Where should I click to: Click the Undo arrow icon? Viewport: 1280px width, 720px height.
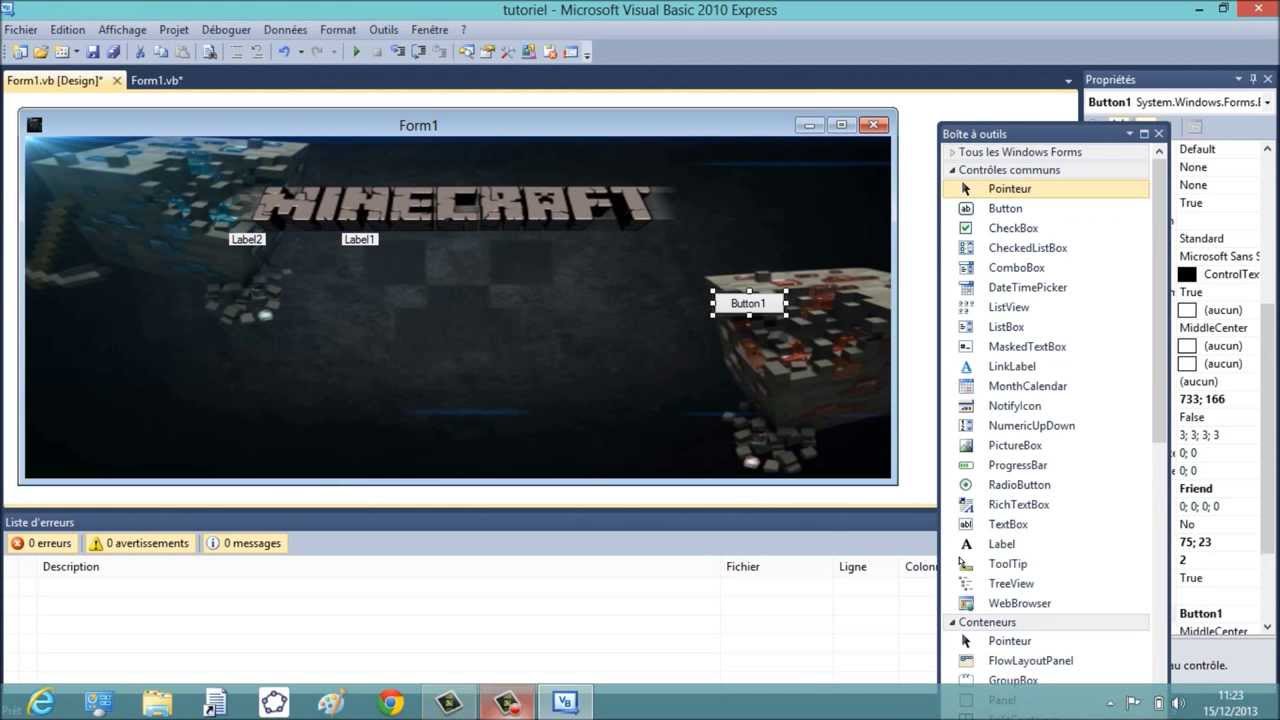coord(284,52)
